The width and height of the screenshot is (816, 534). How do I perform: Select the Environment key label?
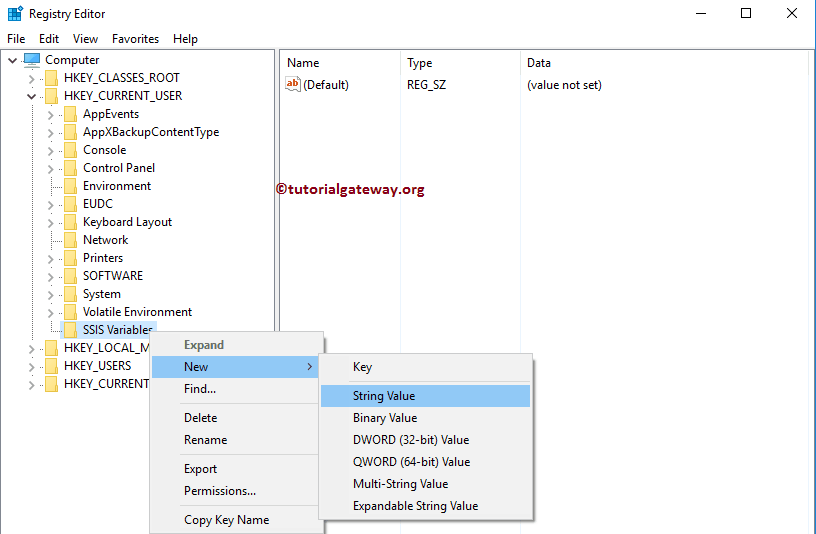(117, 186)
